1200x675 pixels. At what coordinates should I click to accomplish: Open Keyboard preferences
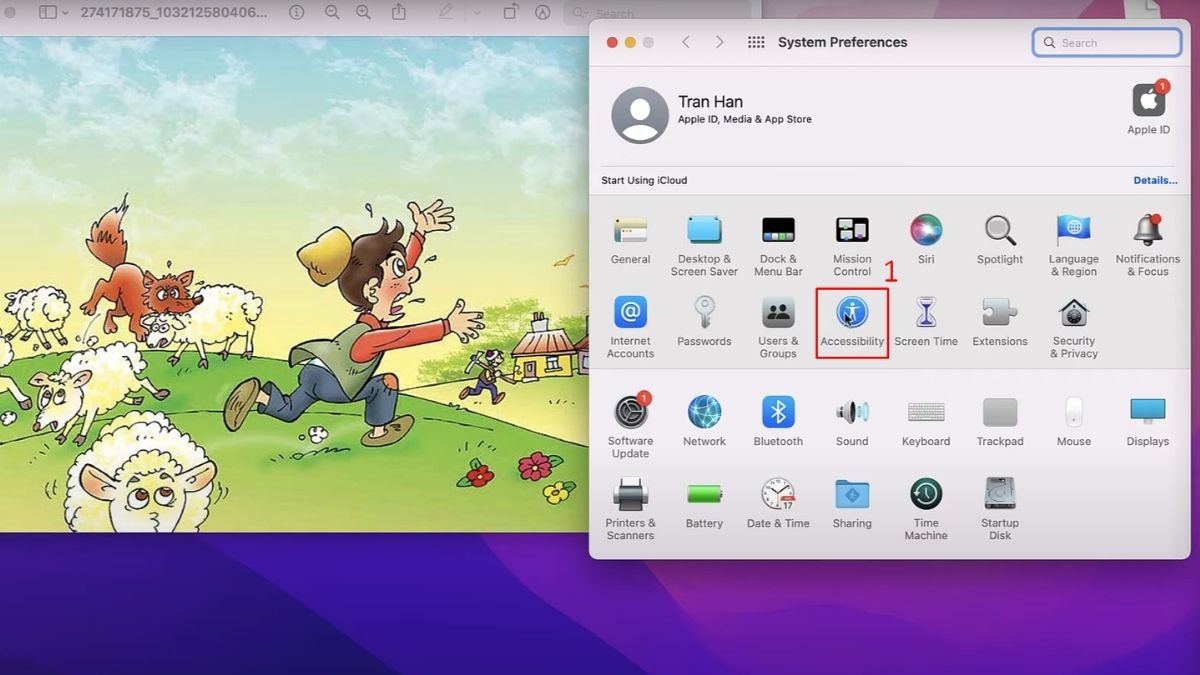(926, 421)
